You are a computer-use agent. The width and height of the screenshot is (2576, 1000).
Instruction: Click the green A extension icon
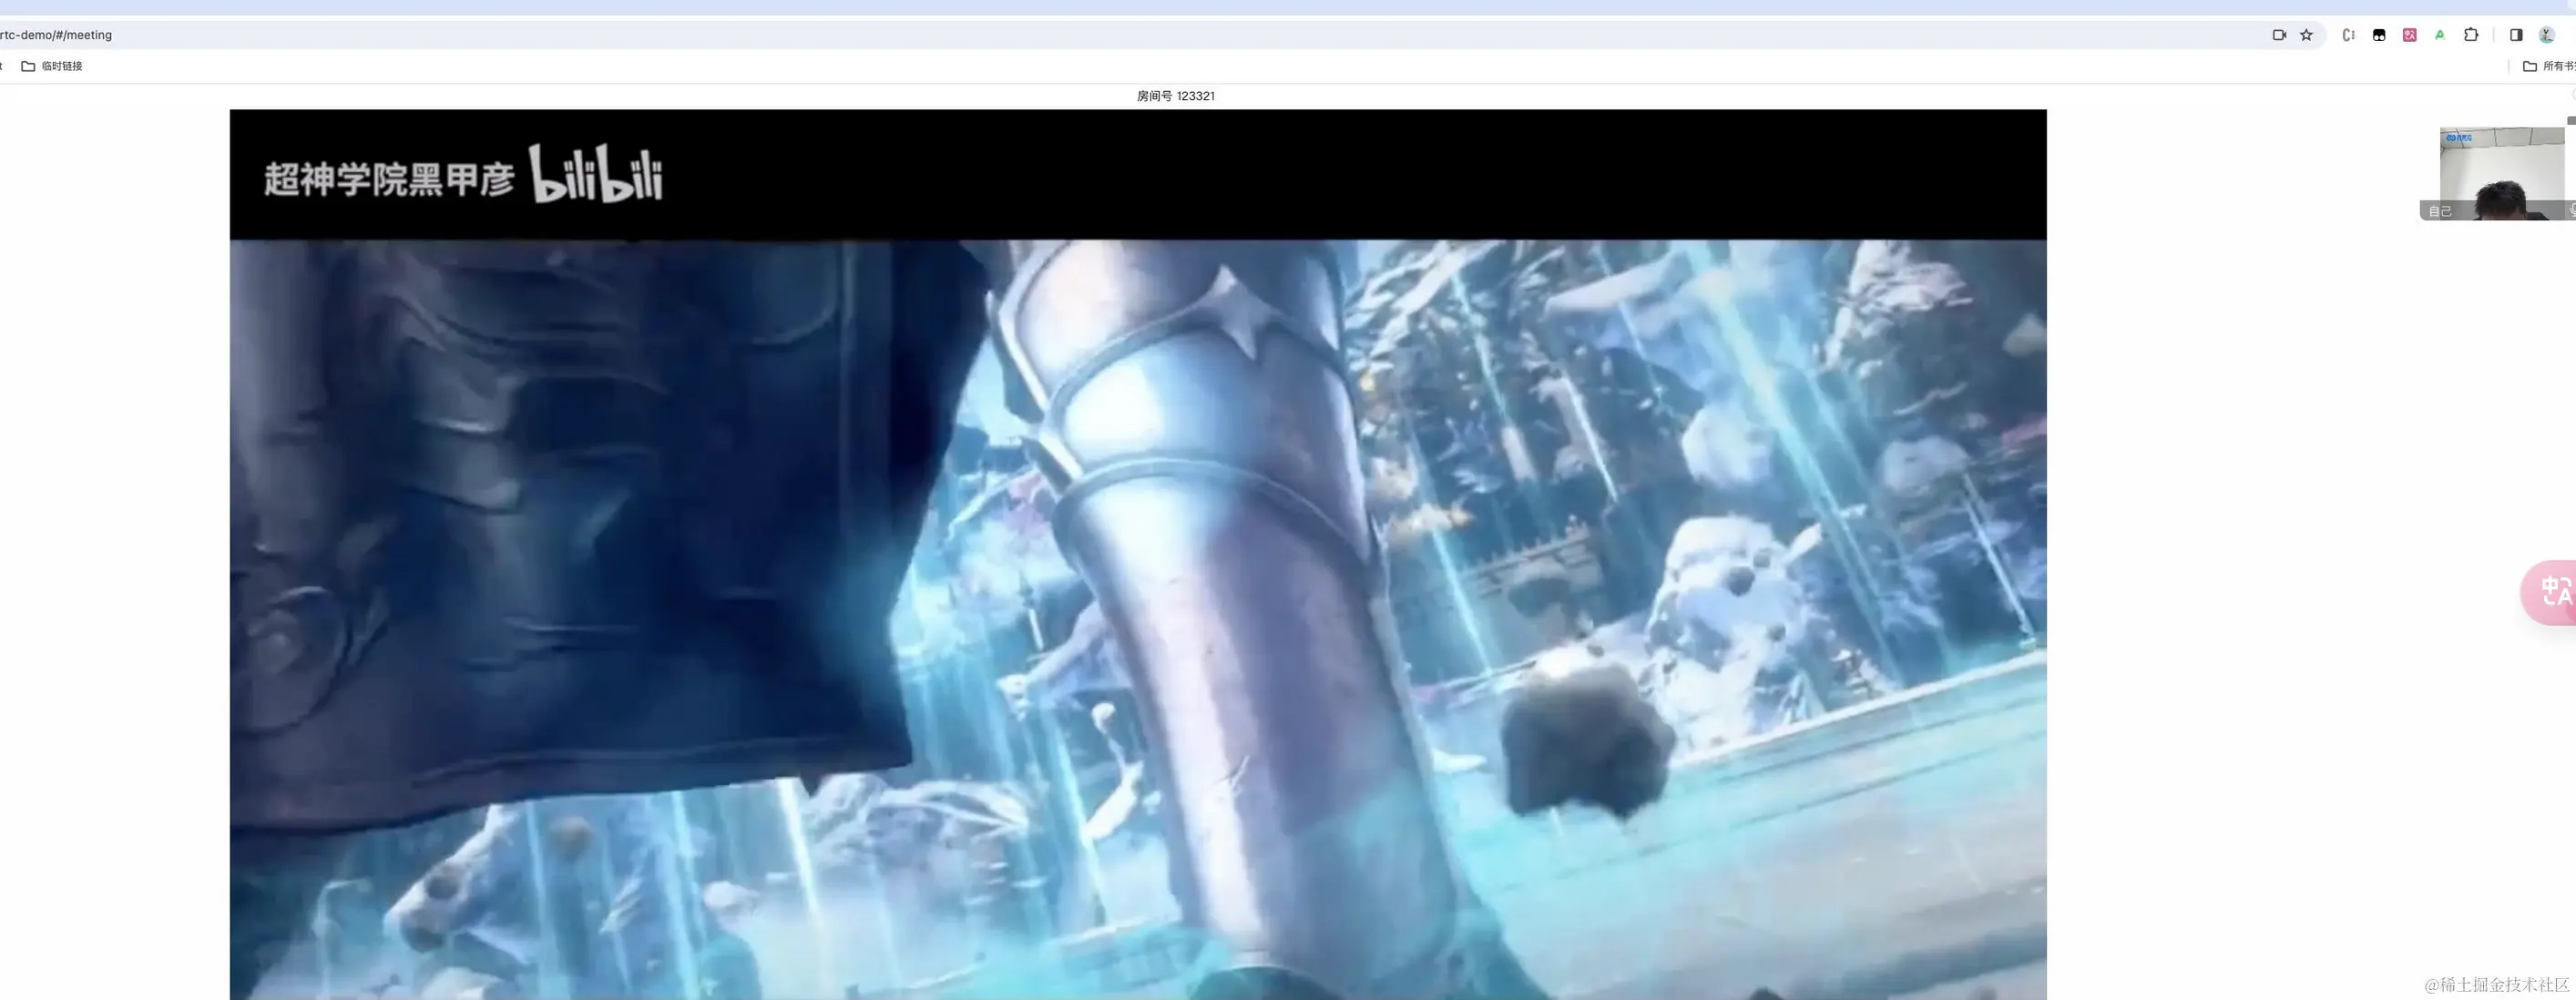[x=2440, y=35]
